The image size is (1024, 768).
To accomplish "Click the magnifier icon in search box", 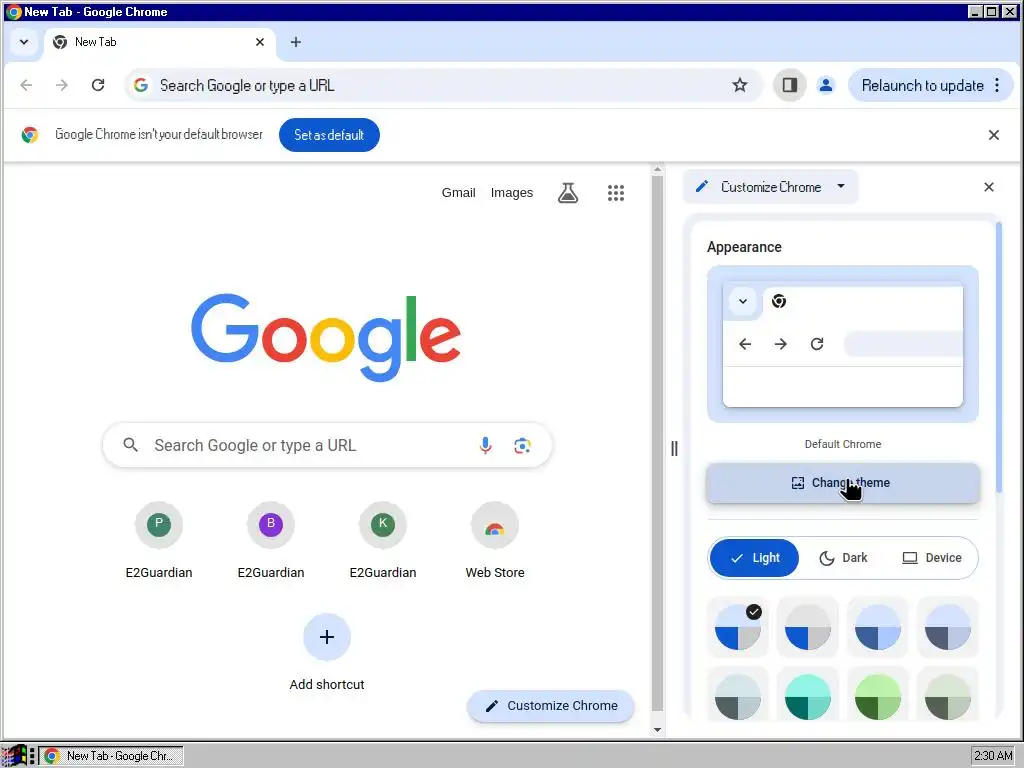I will pos(131,445).
